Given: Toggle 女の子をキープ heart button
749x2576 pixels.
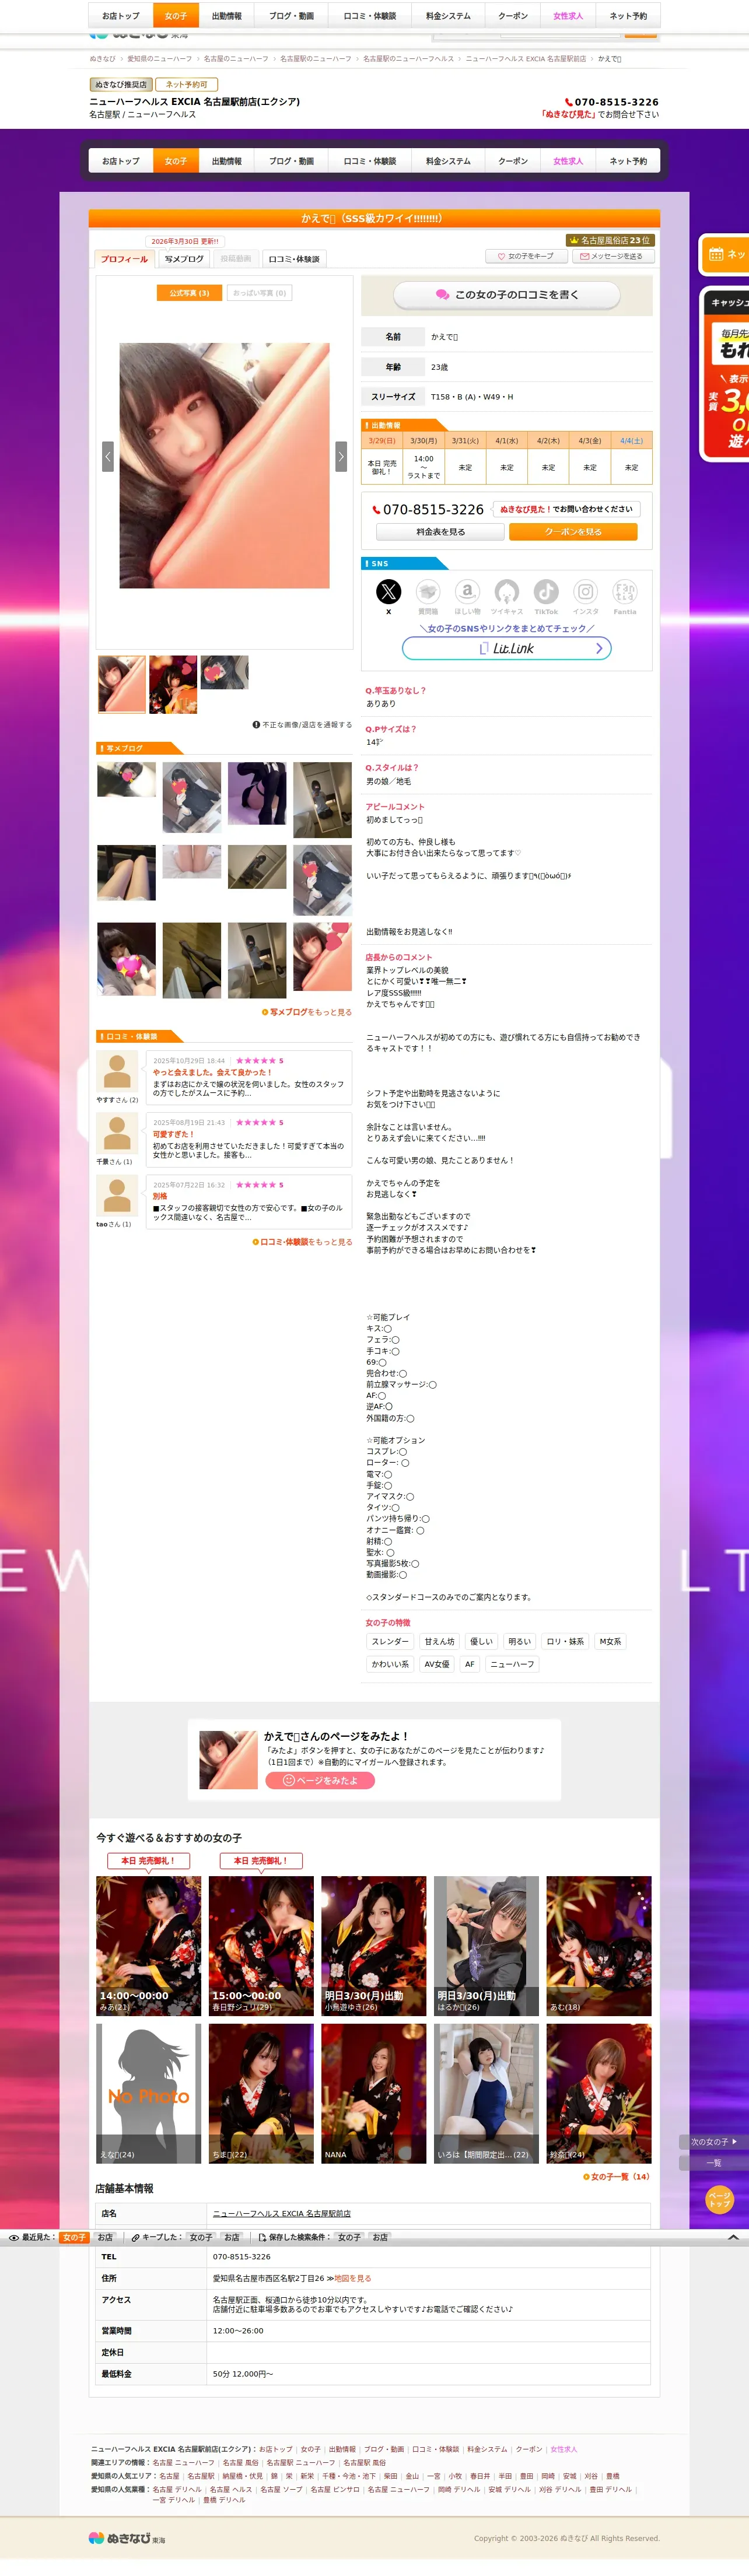Looking at the screenshot, I should pos(526,256).
